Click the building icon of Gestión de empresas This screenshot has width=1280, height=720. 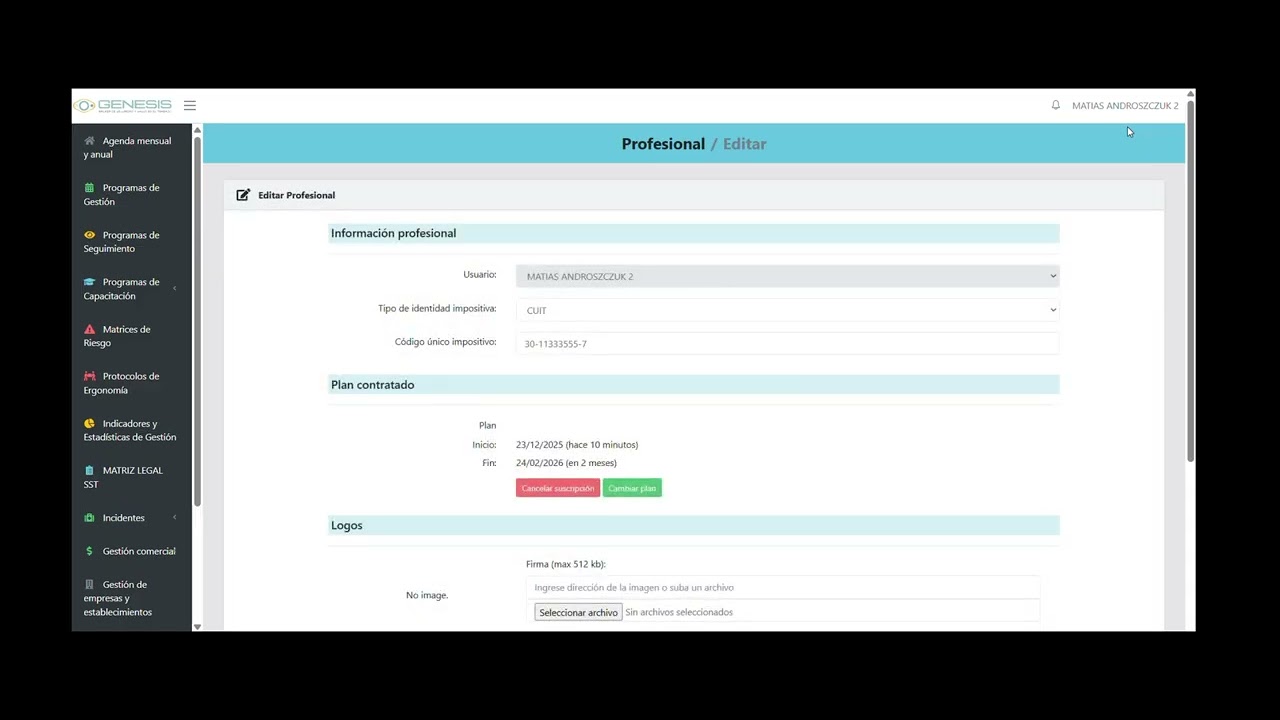click(x=89, y=584)
